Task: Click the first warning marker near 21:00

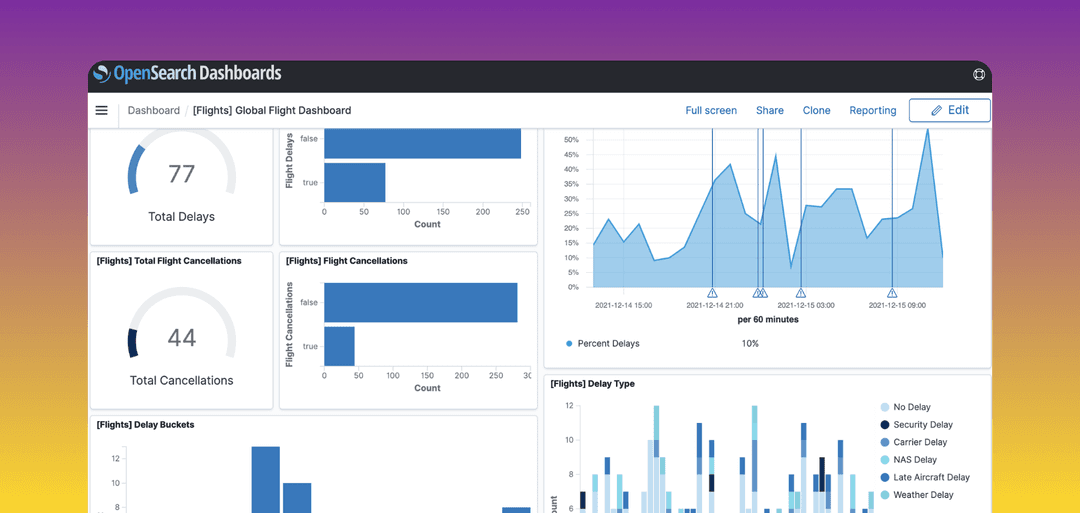Action: click(x=713, y=293)
